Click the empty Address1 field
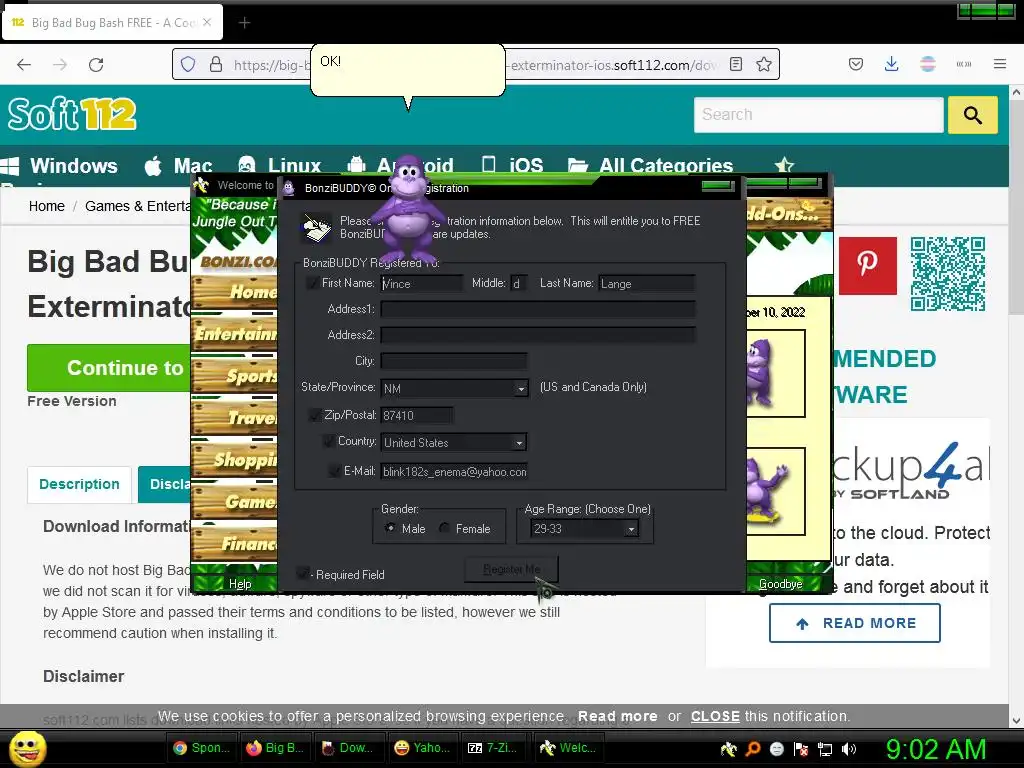Image resolution: width=1024 pixels, height=768 pixels. [538, 309]
